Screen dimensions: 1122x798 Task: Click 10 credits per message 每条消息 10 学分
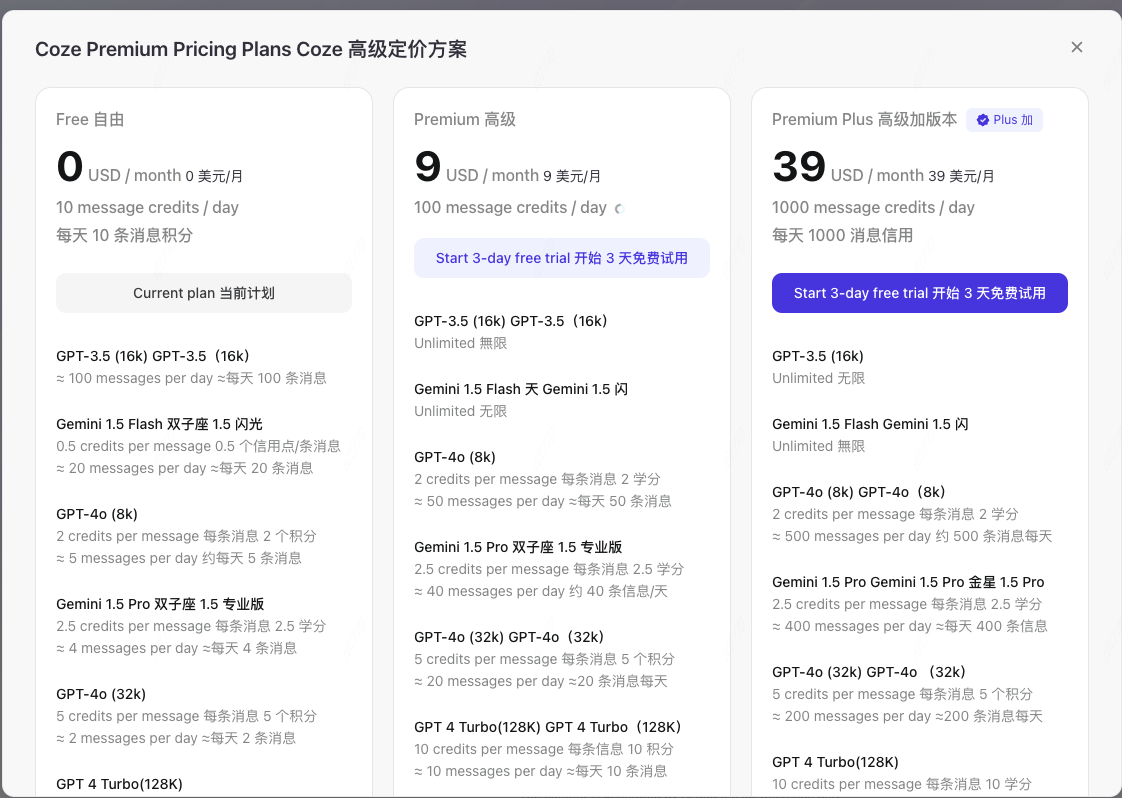(902, 785)
